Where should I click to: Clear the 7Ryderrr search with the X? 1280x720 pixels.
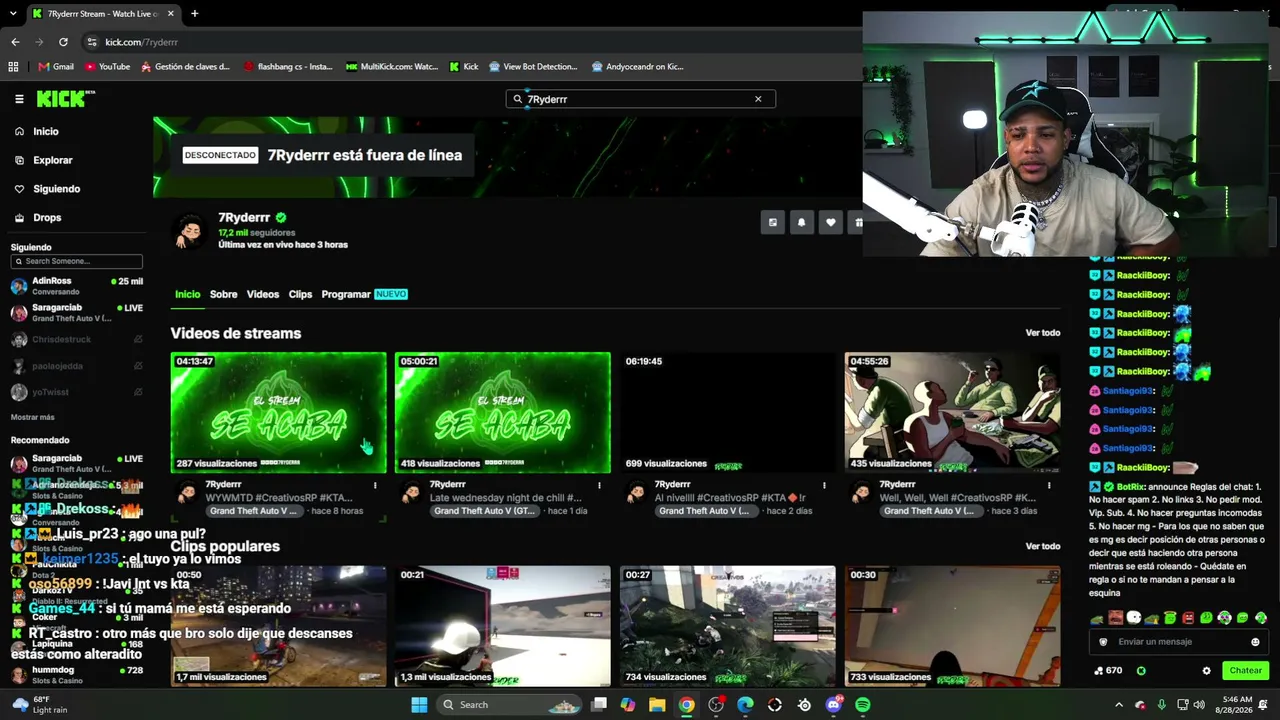pyautogui.click(x=758, y=99)
